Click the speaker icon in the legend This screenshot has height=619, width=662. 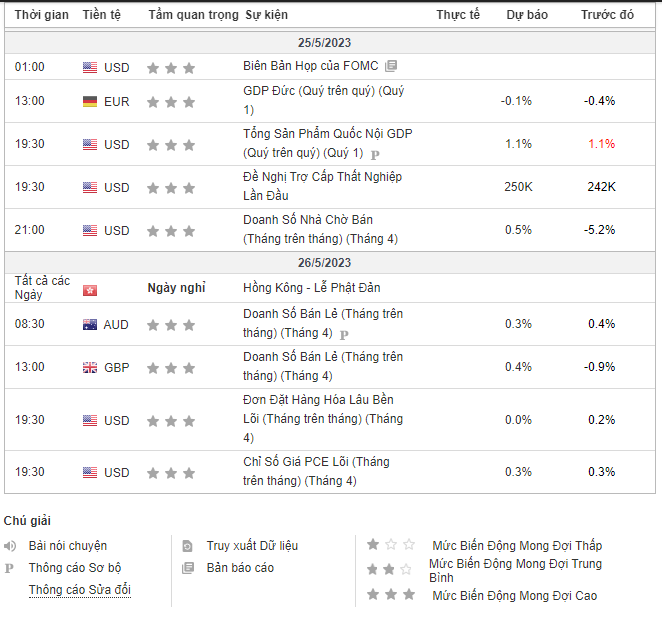point(10,546)
